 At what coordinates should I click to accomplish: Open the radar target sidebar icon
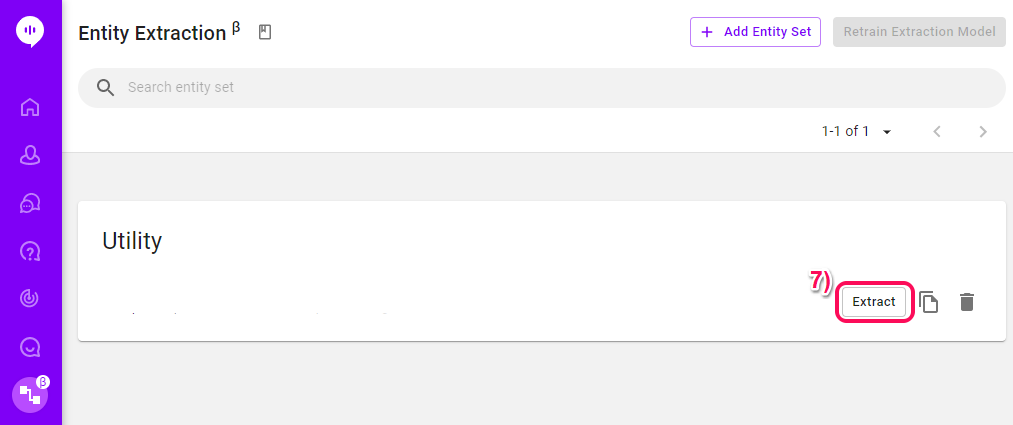click(x=30, y=298)
